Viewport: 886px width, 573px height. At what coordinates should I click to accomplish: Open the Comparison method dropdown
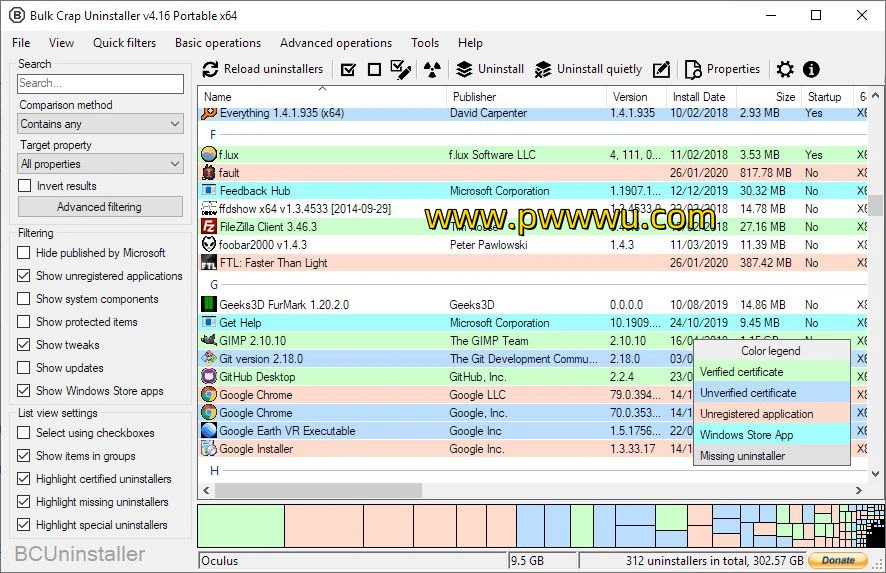tap(100, 124)
